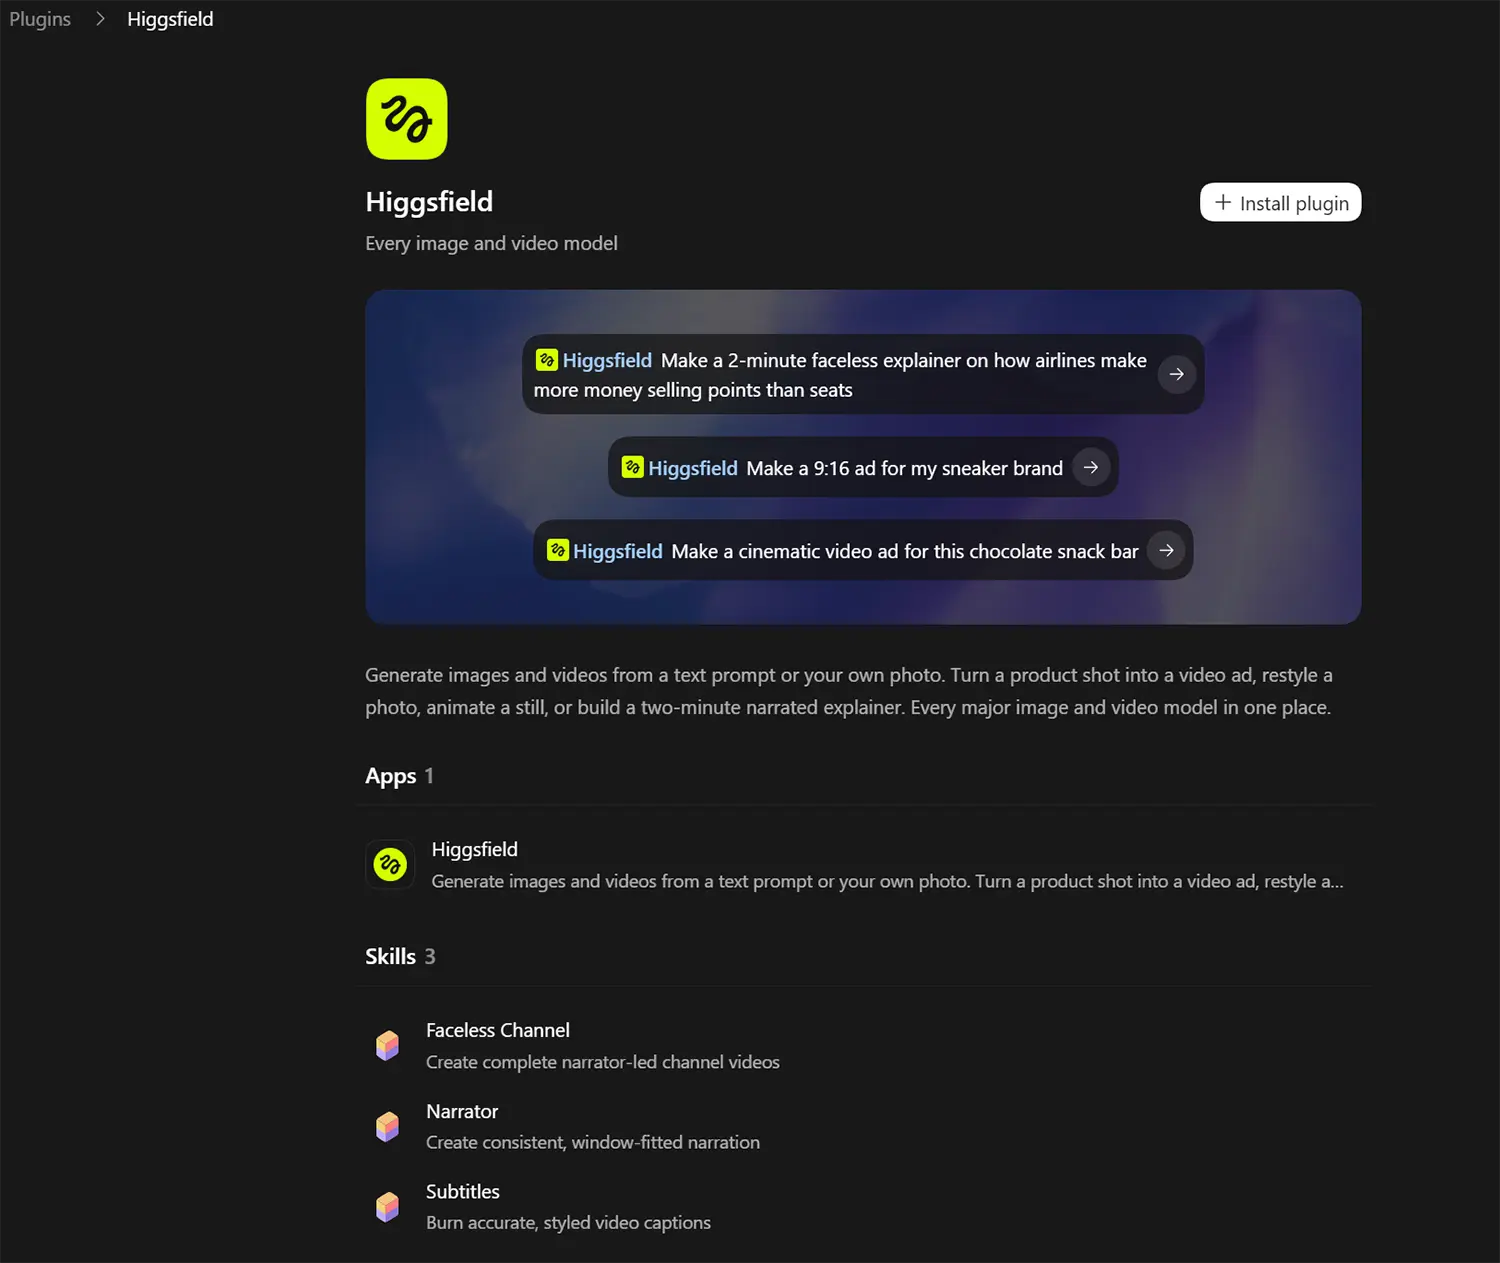The height and width of the screenshot is (1263, 1500).
Task: Click the Higgsfield plugin title heading
Action: tap(429, 202)
